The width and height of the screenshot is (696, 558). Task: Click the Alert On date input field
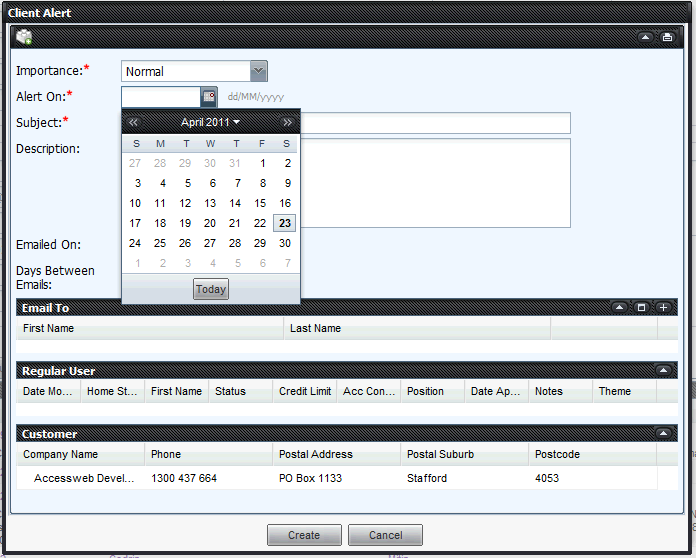161,97
